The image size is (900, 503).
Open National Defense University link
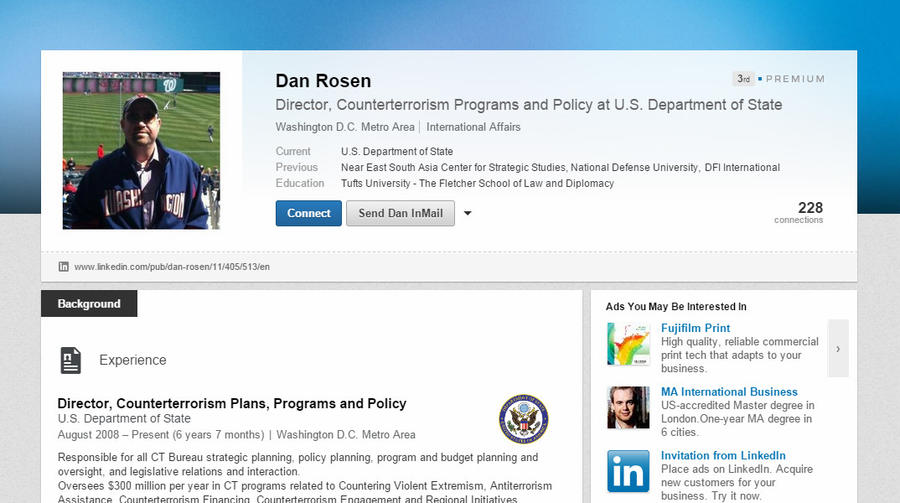[x=634, y=167]
